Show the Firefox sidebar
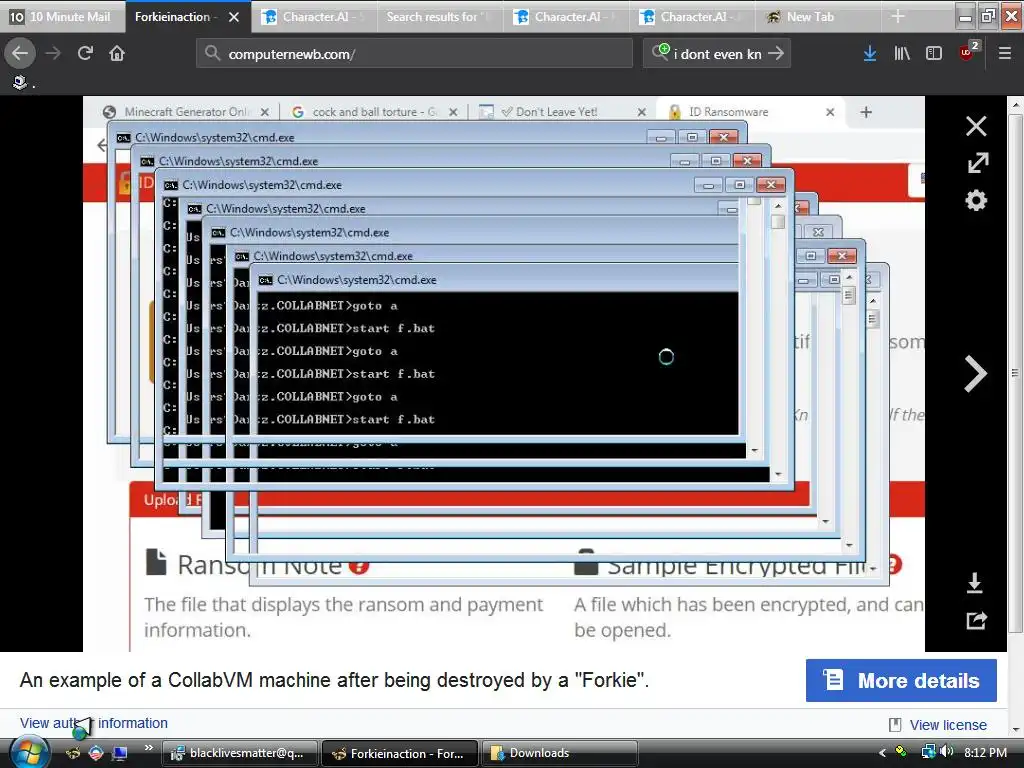This screenshot has height=768, width=1024. pyautogui.click(x=934, y=54)
